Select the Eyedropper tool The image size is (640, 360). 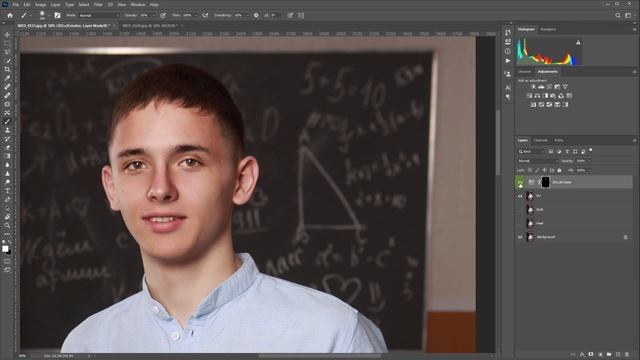(7, 78)
